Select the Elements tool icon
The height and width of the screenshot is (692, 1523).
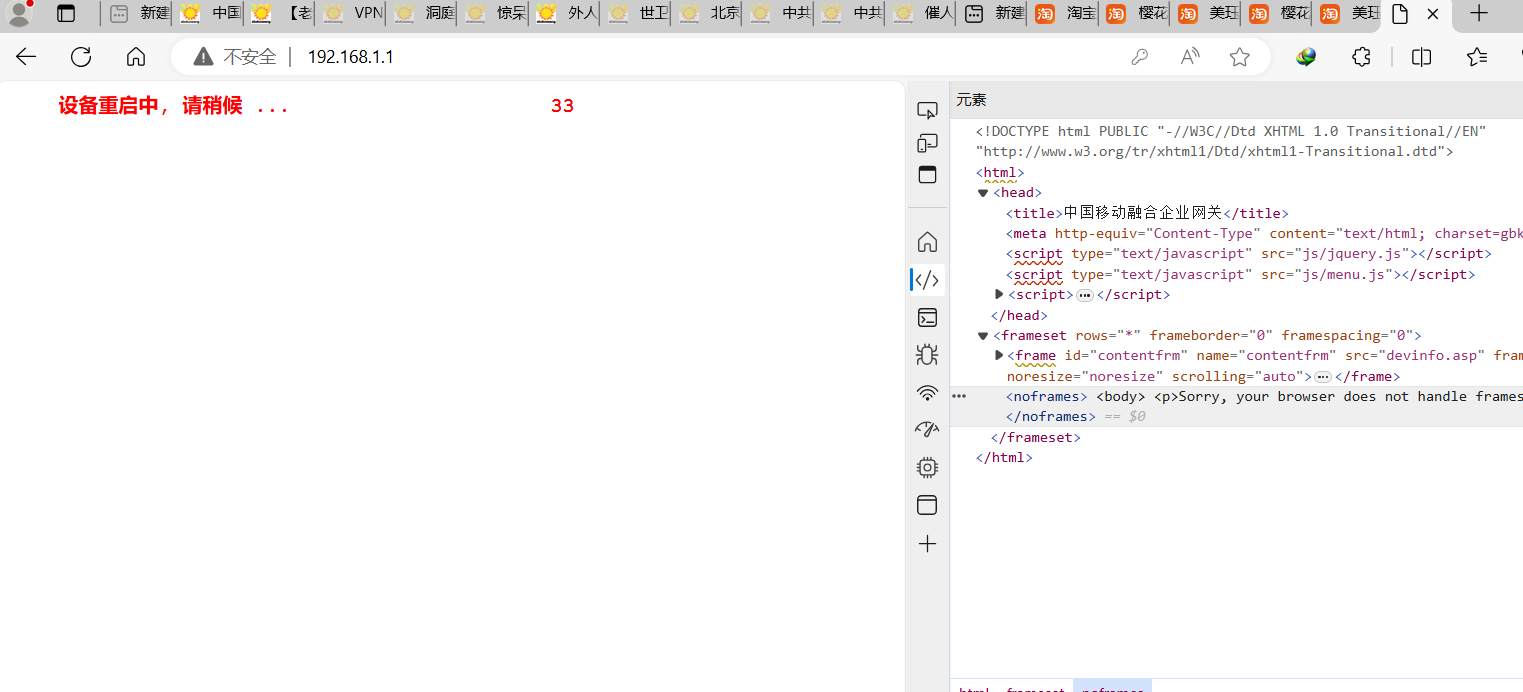click(927, 280)
